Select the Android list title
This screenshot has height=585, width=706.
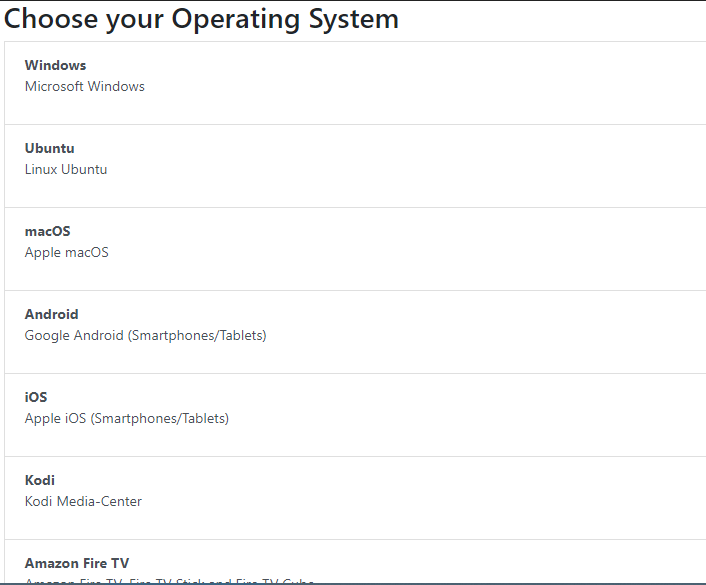52,314
